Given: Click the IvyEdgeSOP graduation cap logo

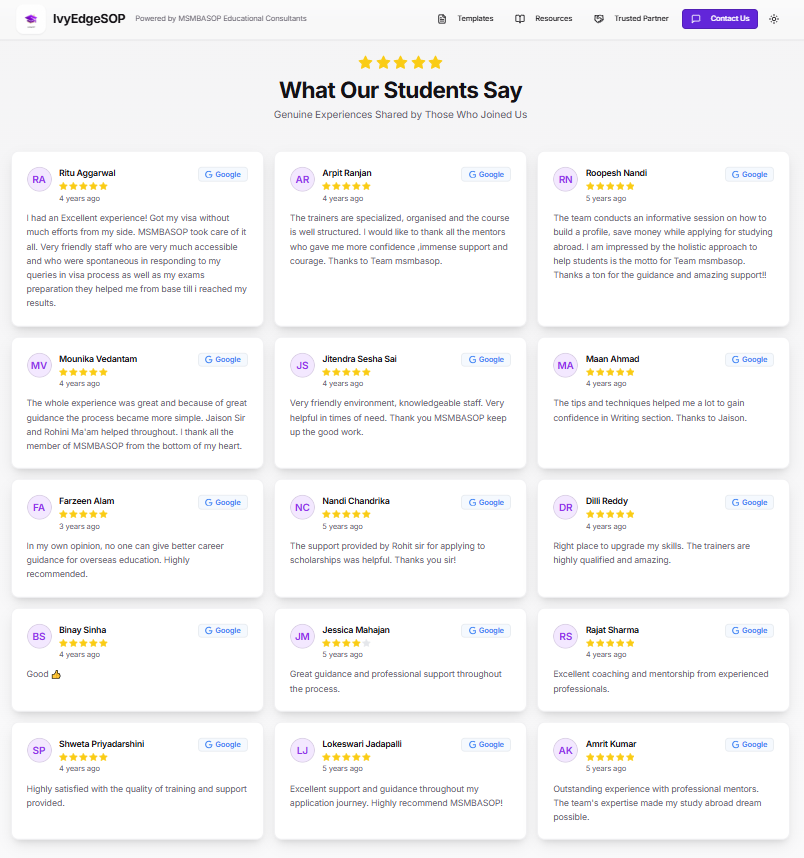Looking at the screenshot, I should click(31, 19).
